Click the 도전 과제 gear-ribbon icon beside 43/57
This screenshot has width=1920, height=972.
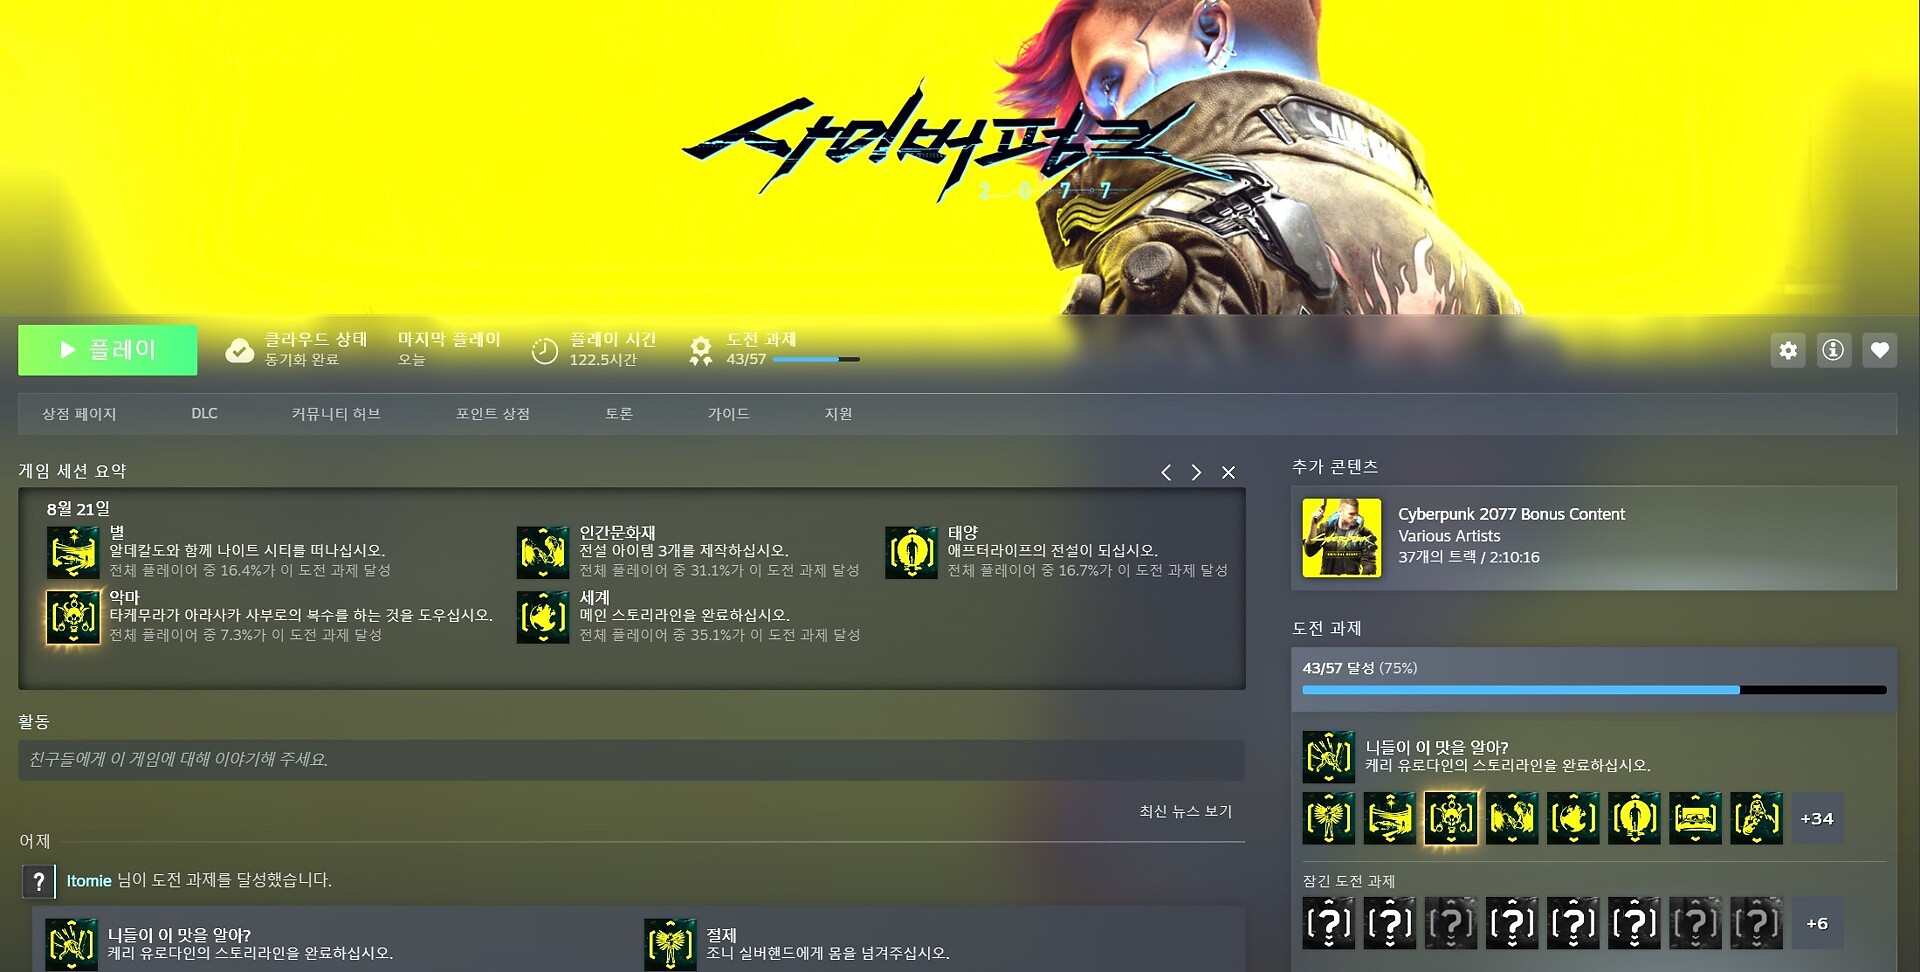(x=701, y=350)
